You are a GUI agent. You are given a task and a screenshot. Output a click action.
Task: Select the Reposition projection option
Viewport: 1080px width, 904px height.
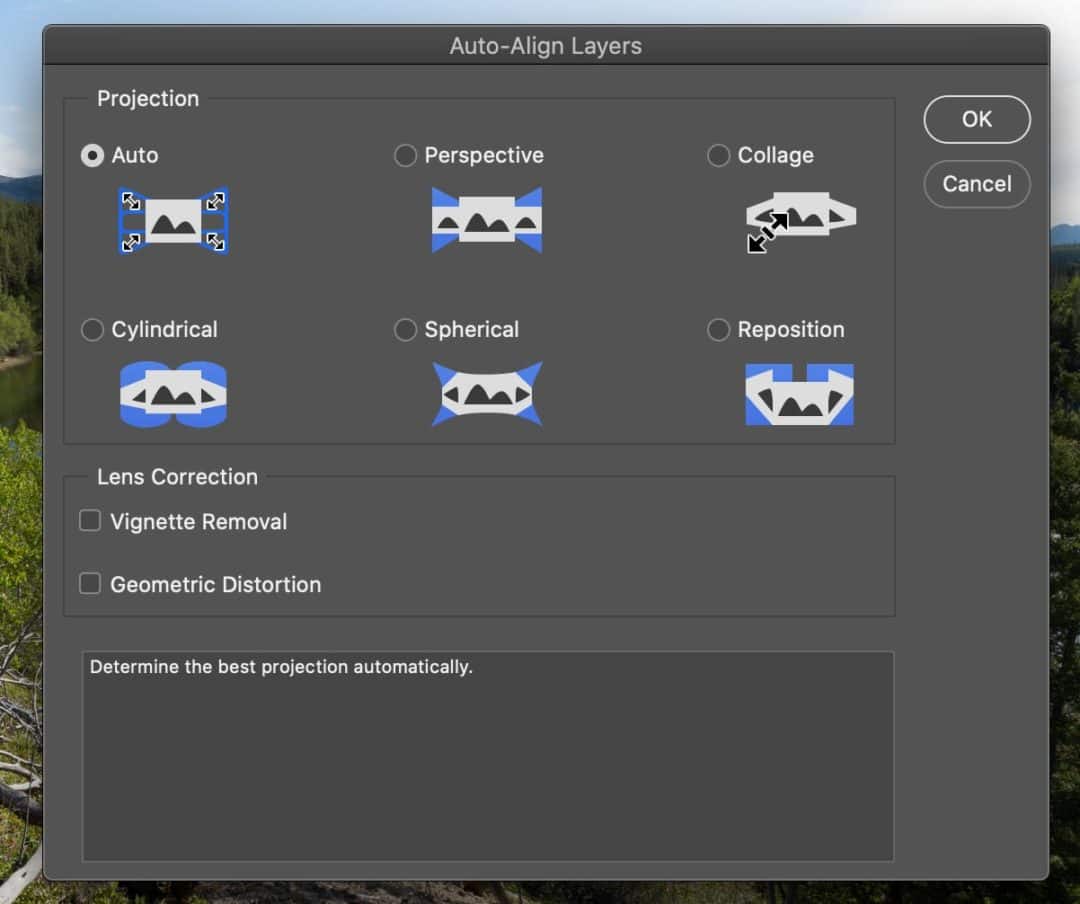tap(718, 329)
